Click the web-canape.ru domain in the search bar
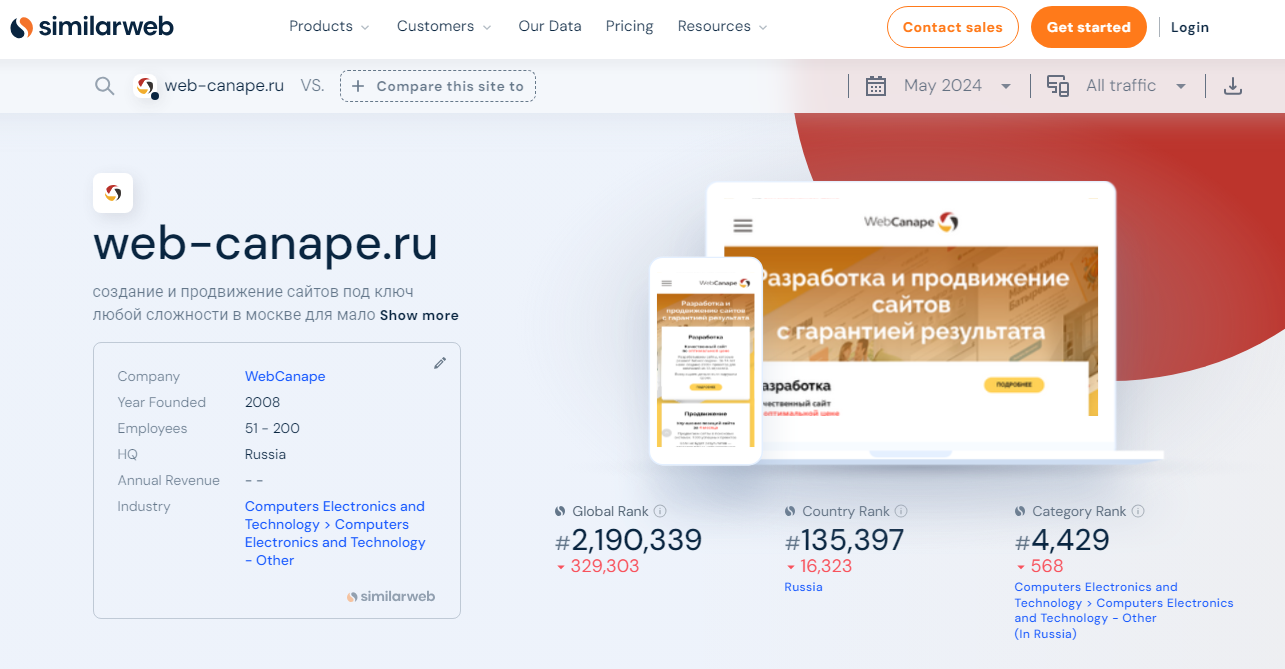The width and height of the screenshot is (1285, 669). pos(224,86)
